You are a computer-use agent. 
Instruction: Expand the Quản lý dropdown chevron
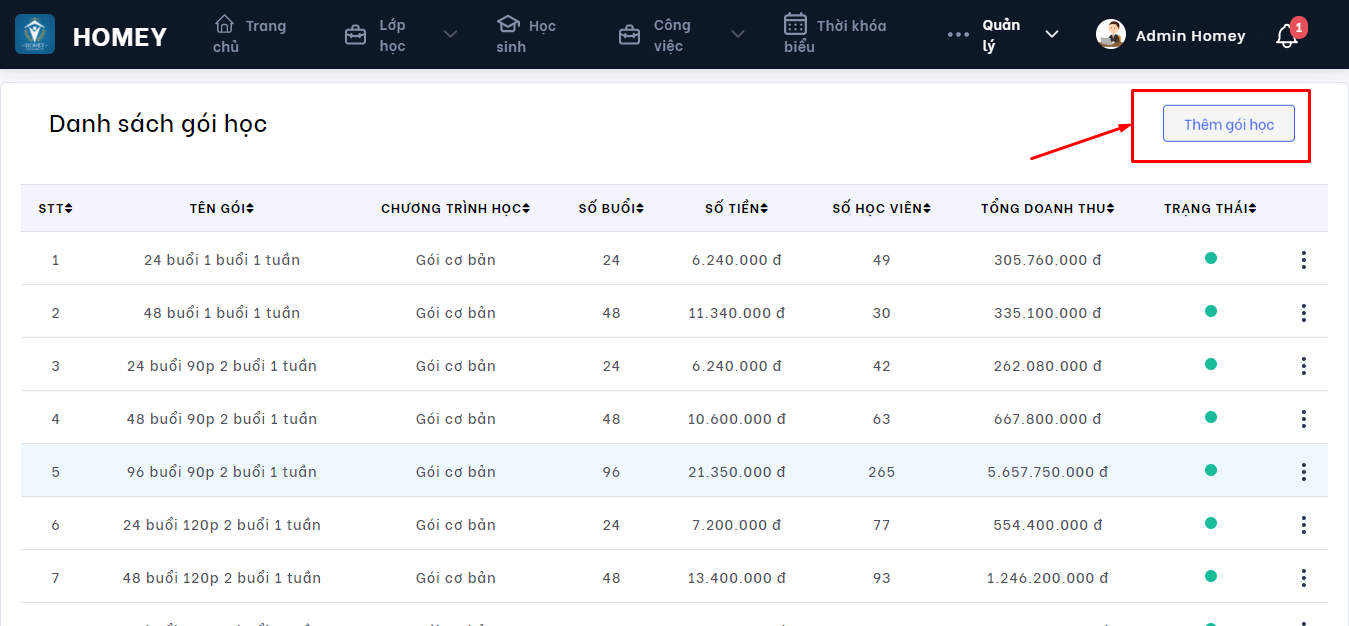(x=1051, y=35)
